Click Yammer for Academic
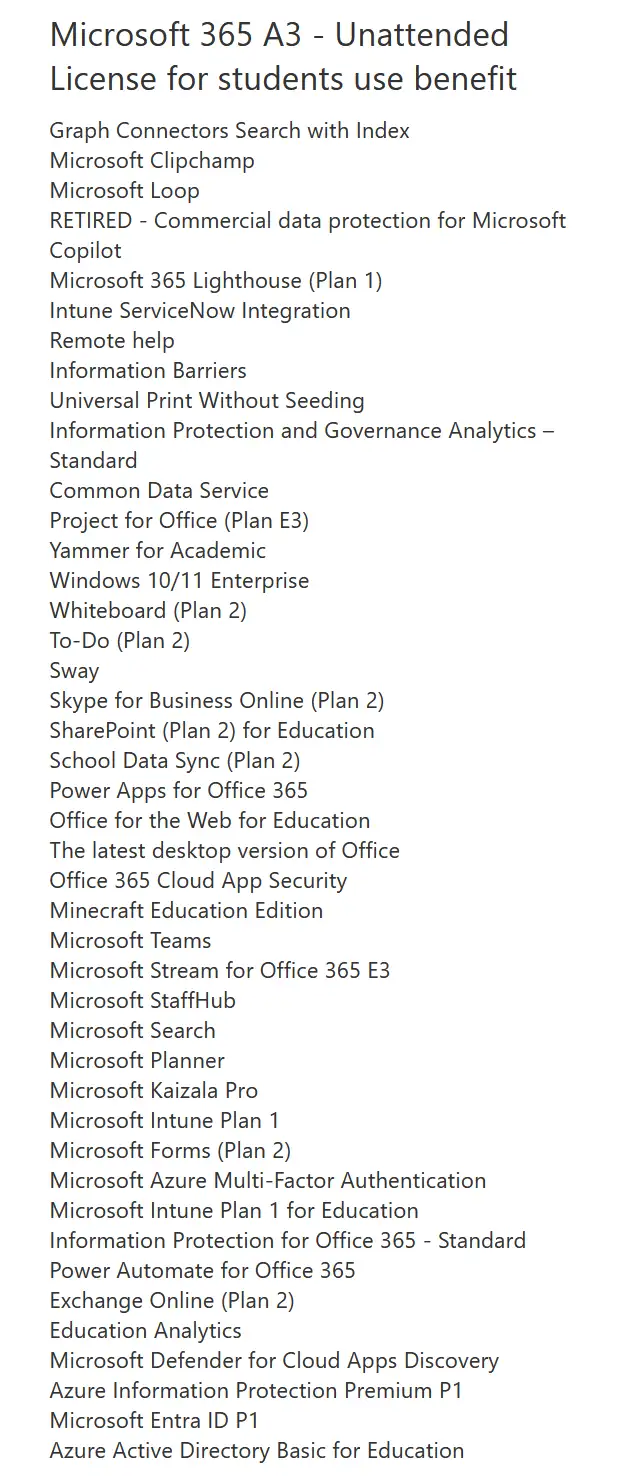This screenshot has width=637, height=1482. pos(158,551)
